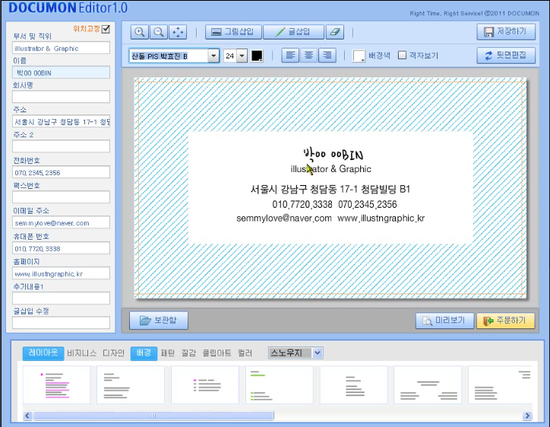The width and height of the screenshot is (550, 427).
Task: Toggle the 배경색 background color box
Action: click(x=359, y=56)
